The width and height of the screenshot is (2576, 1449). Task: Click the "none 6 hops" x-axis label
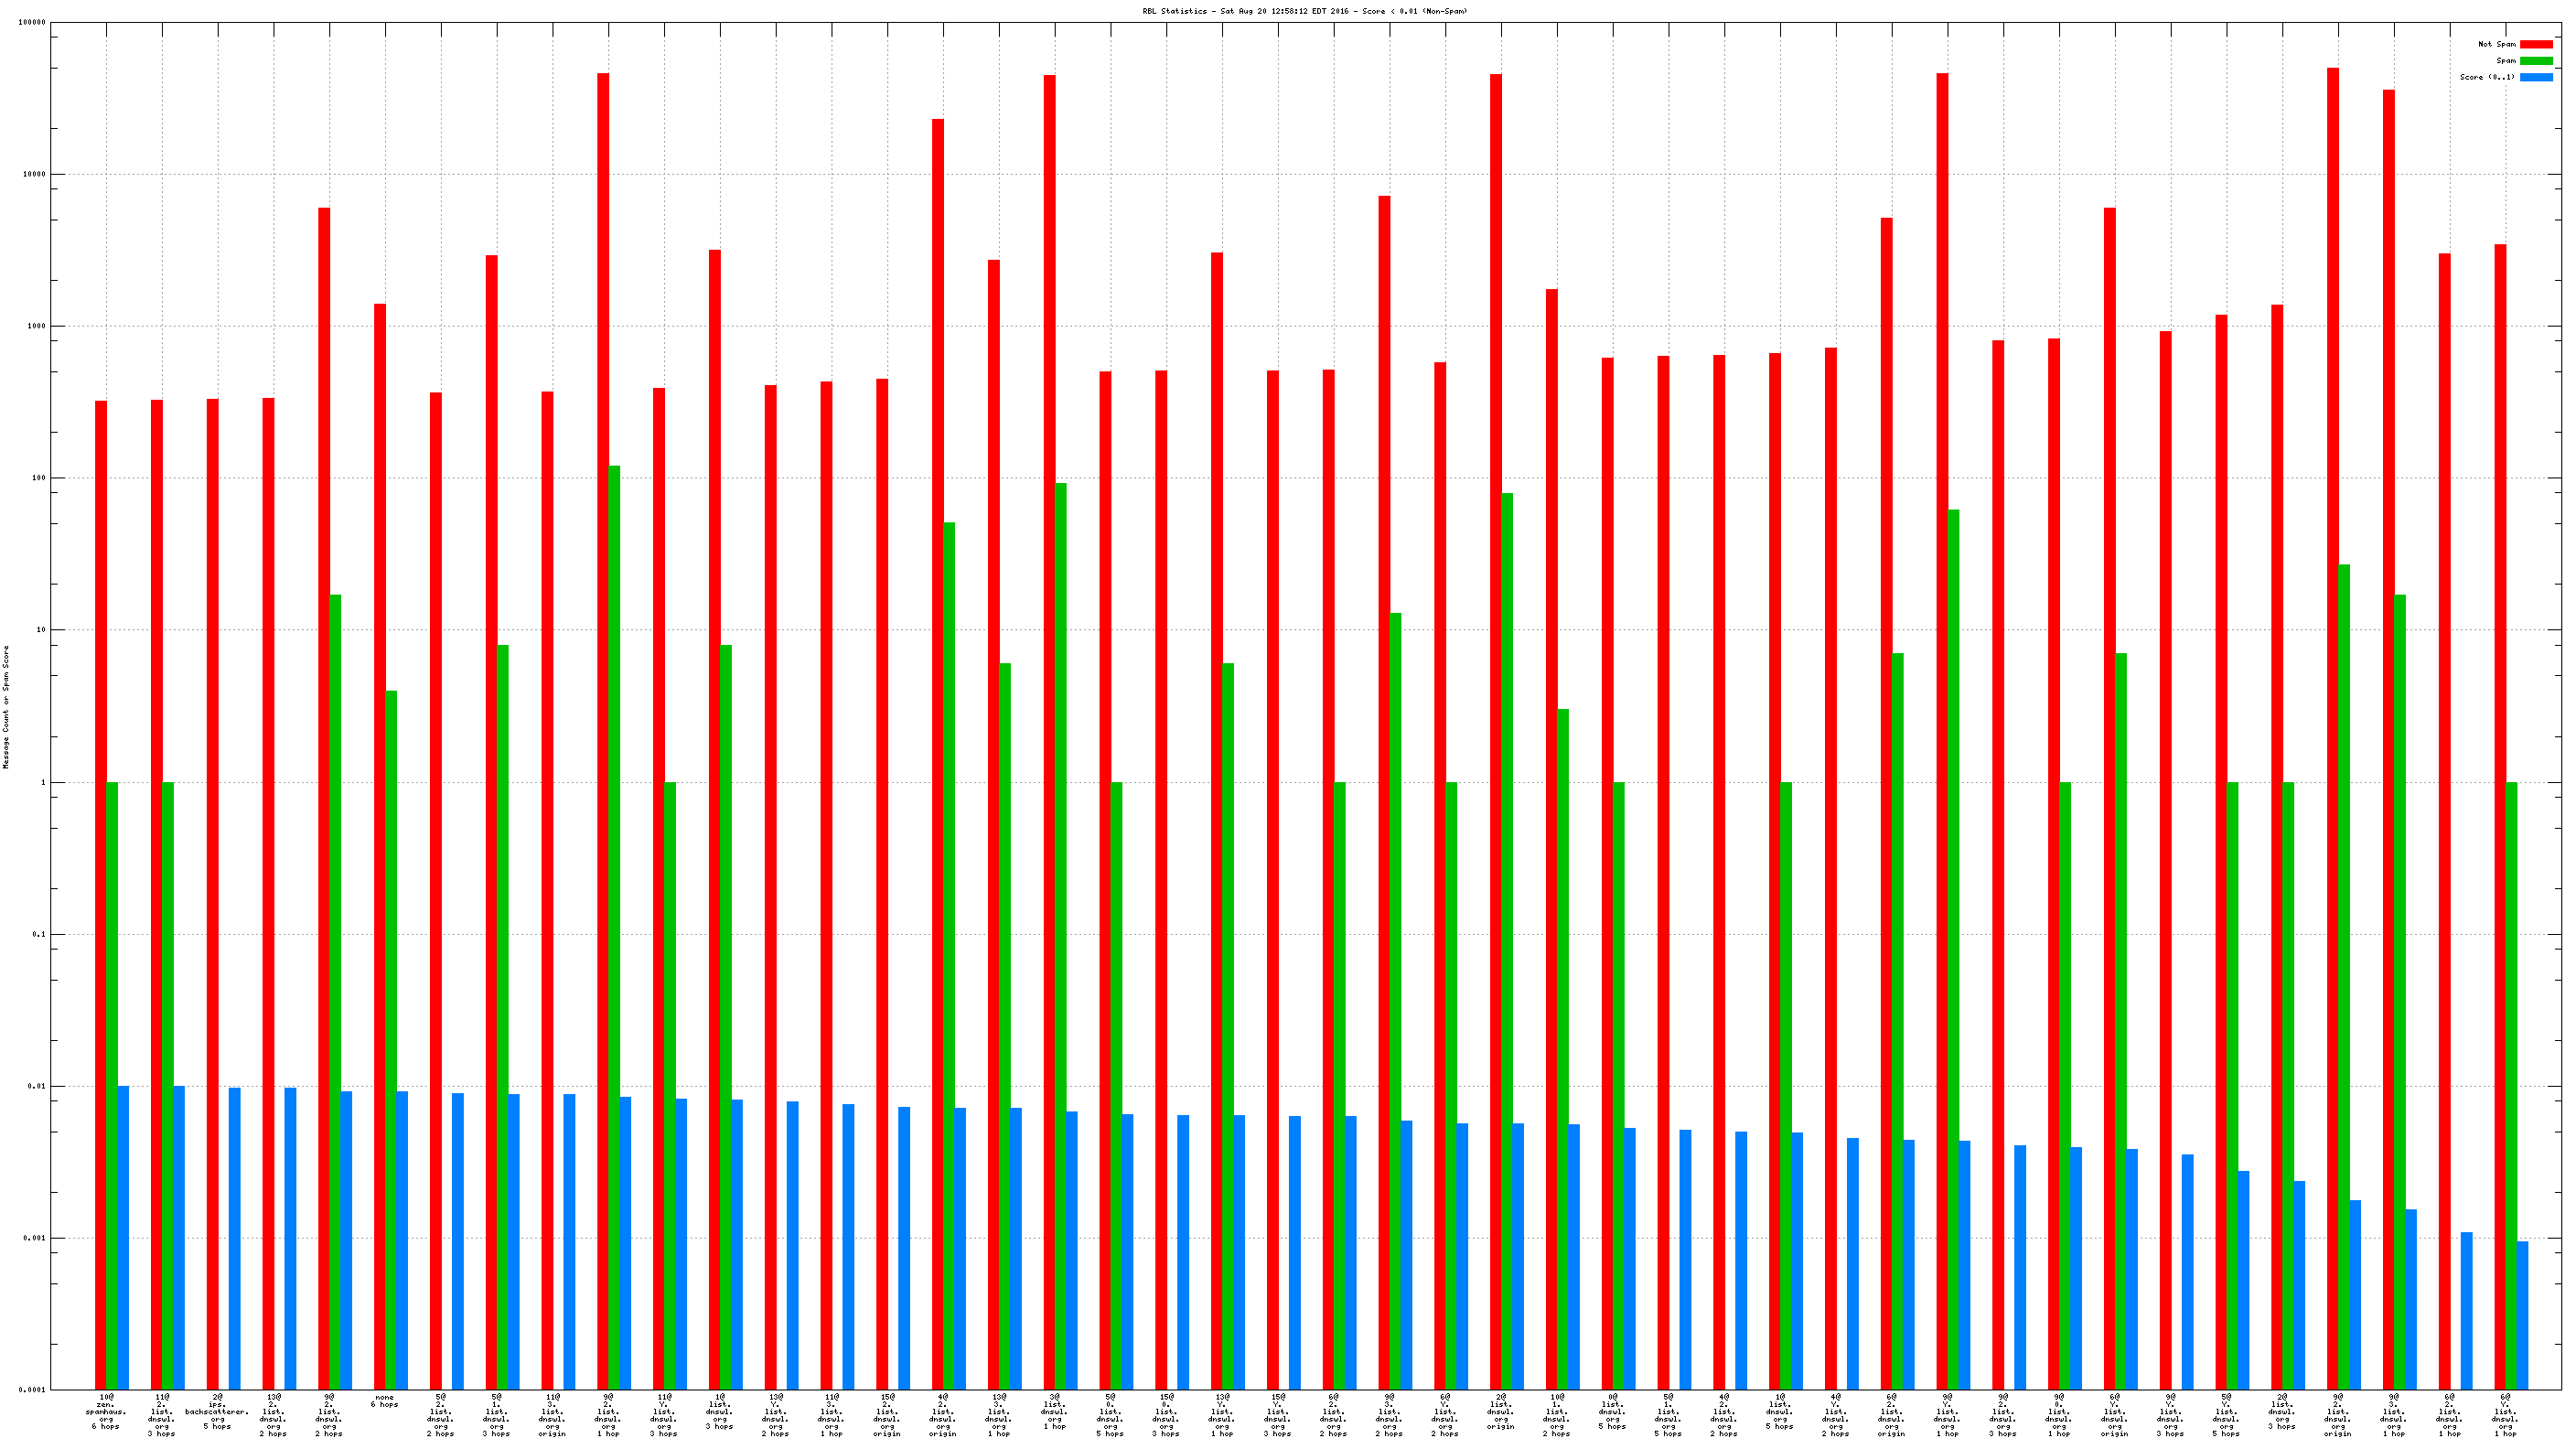[385, 1400]
